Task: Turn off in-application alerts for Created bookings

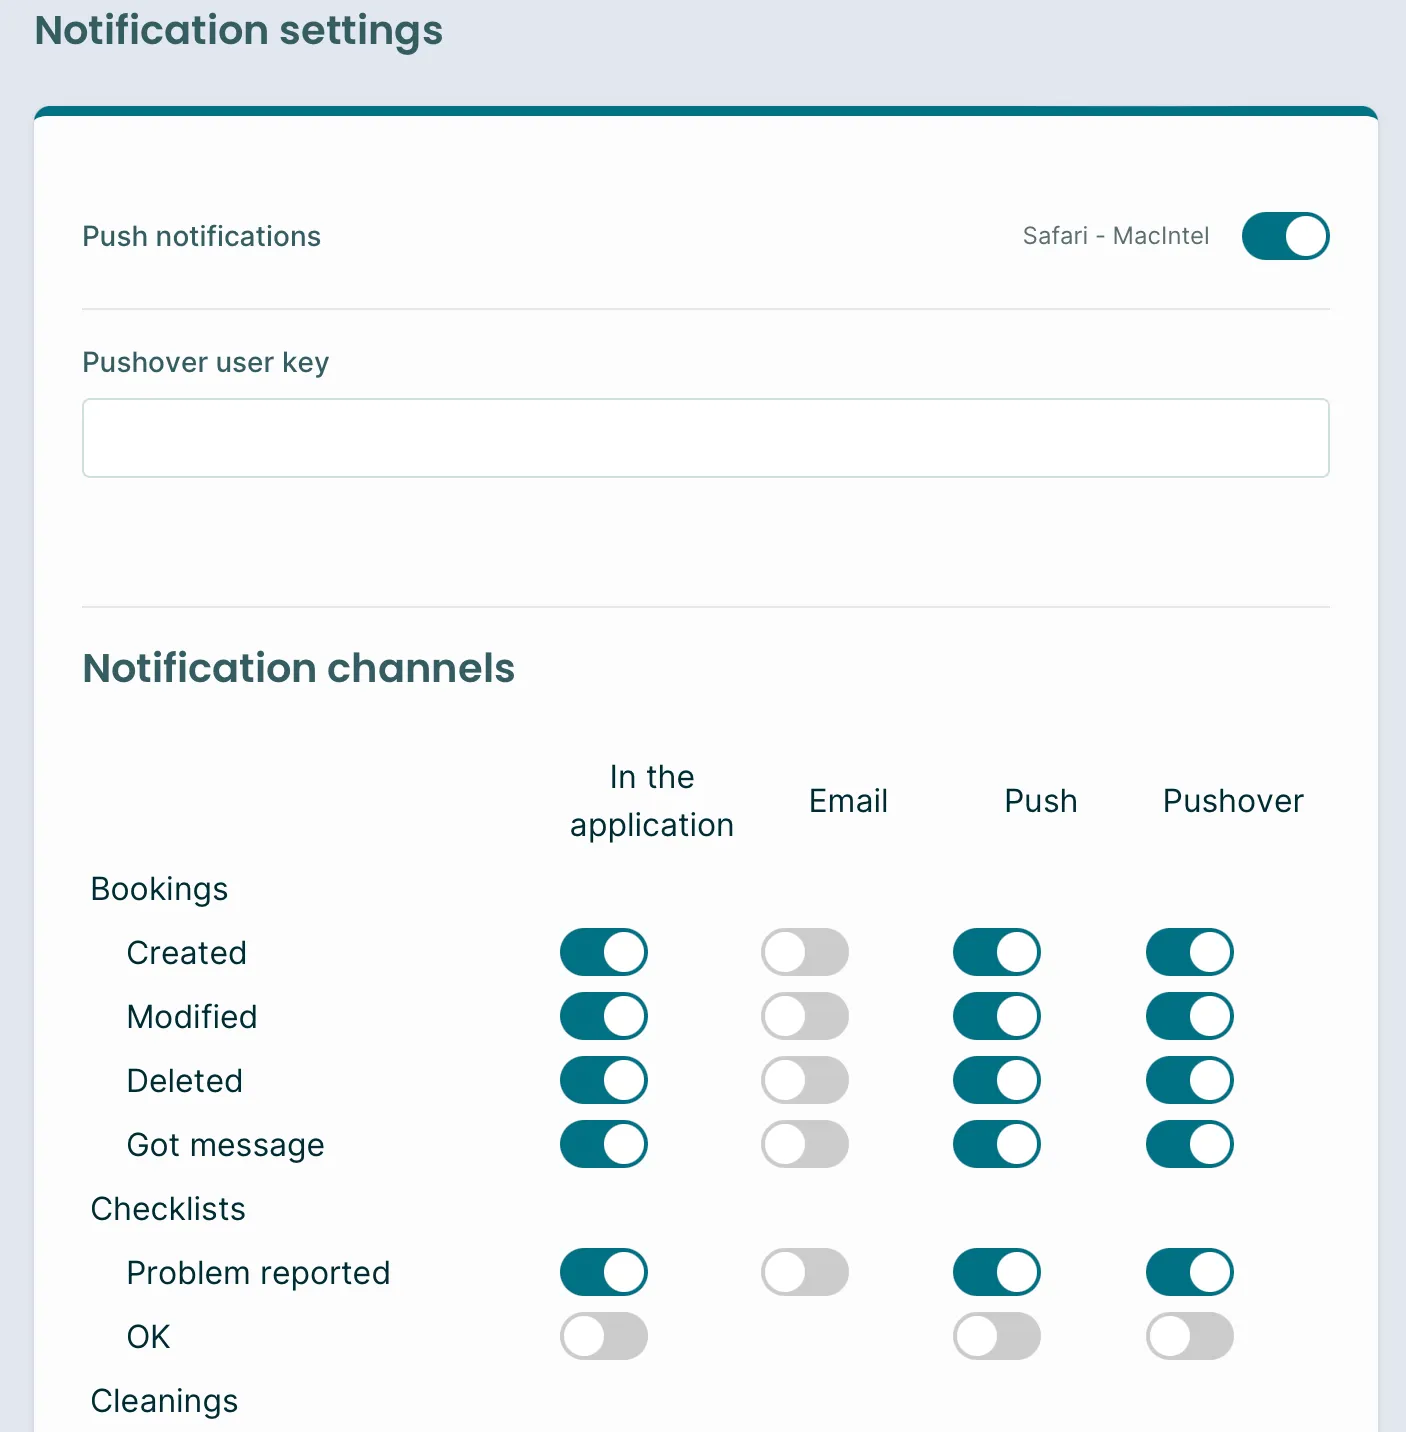Action: pos(603,952)
